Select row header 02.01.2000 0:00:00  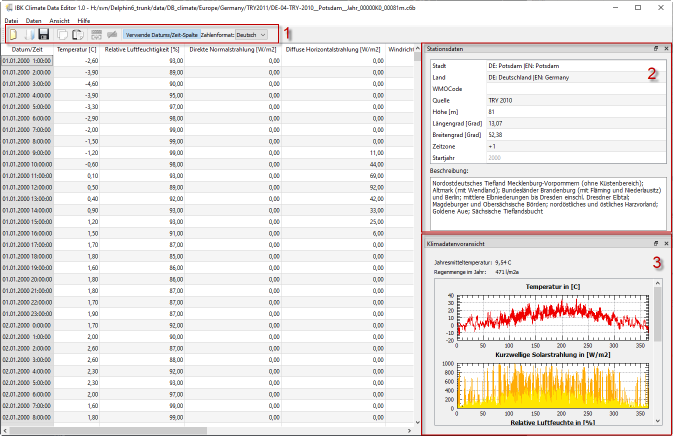(x=27, y=325)
